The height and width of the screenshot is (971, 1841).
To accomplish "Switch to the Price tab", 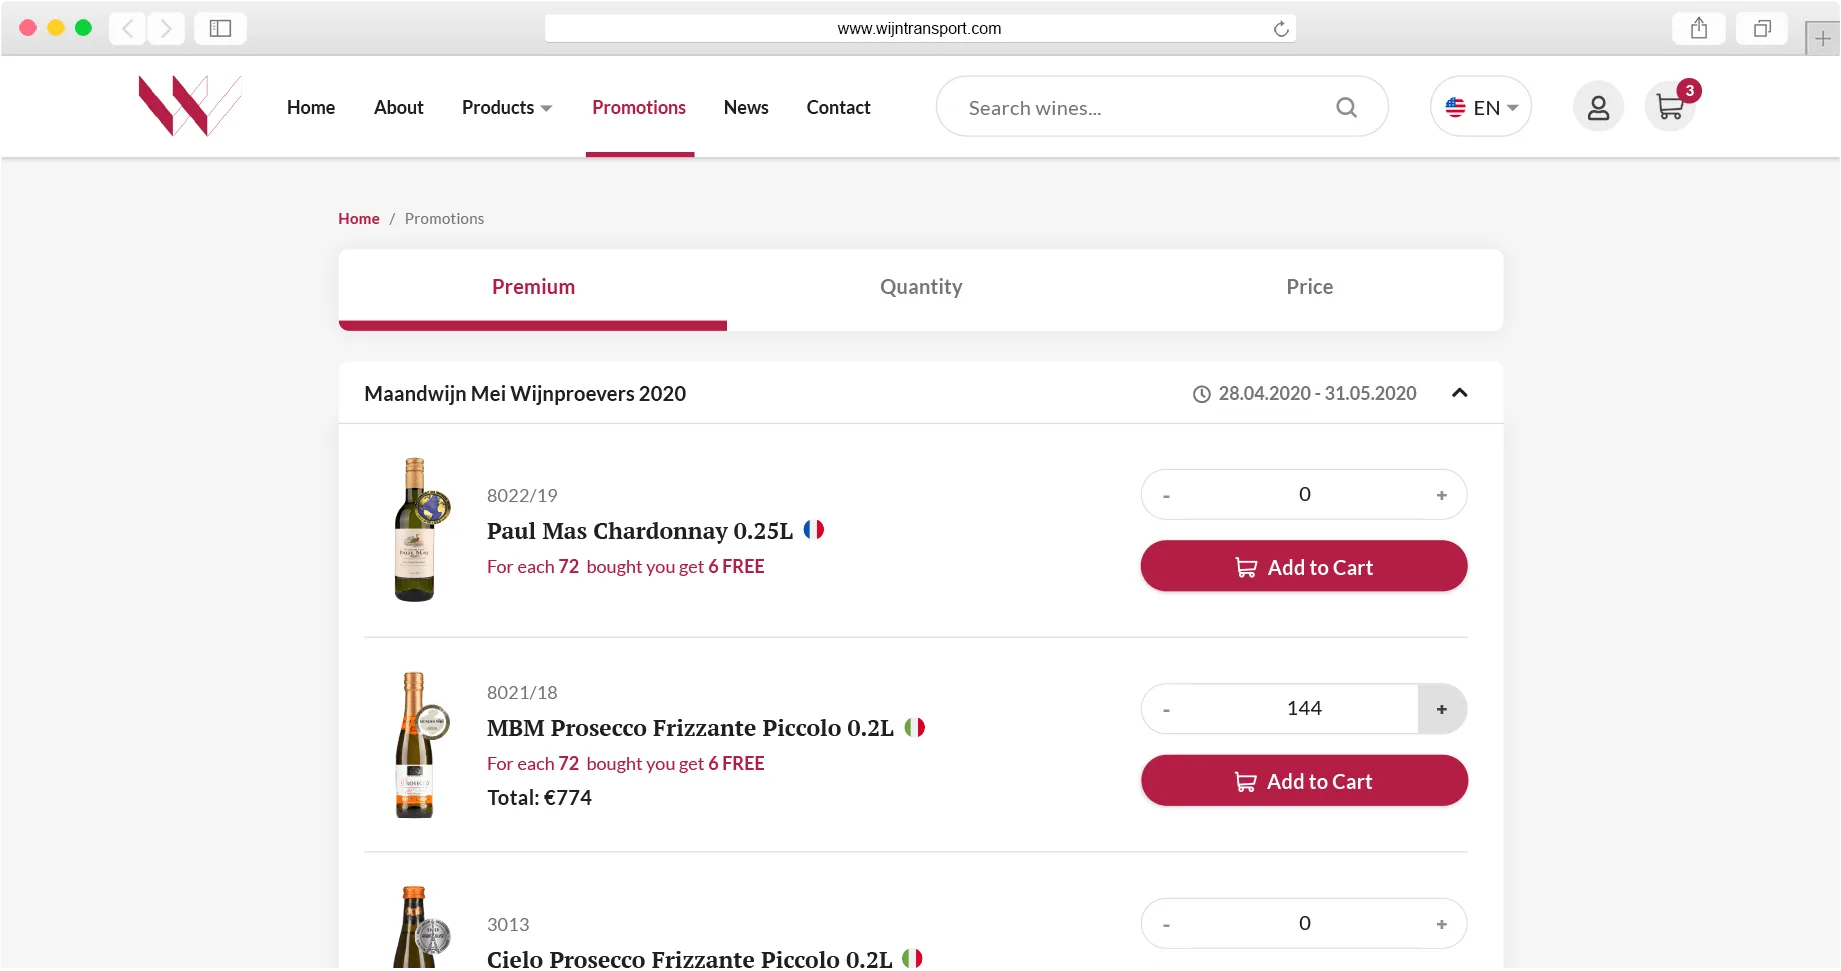I will pyautogui.click(x=1309, y=287).
